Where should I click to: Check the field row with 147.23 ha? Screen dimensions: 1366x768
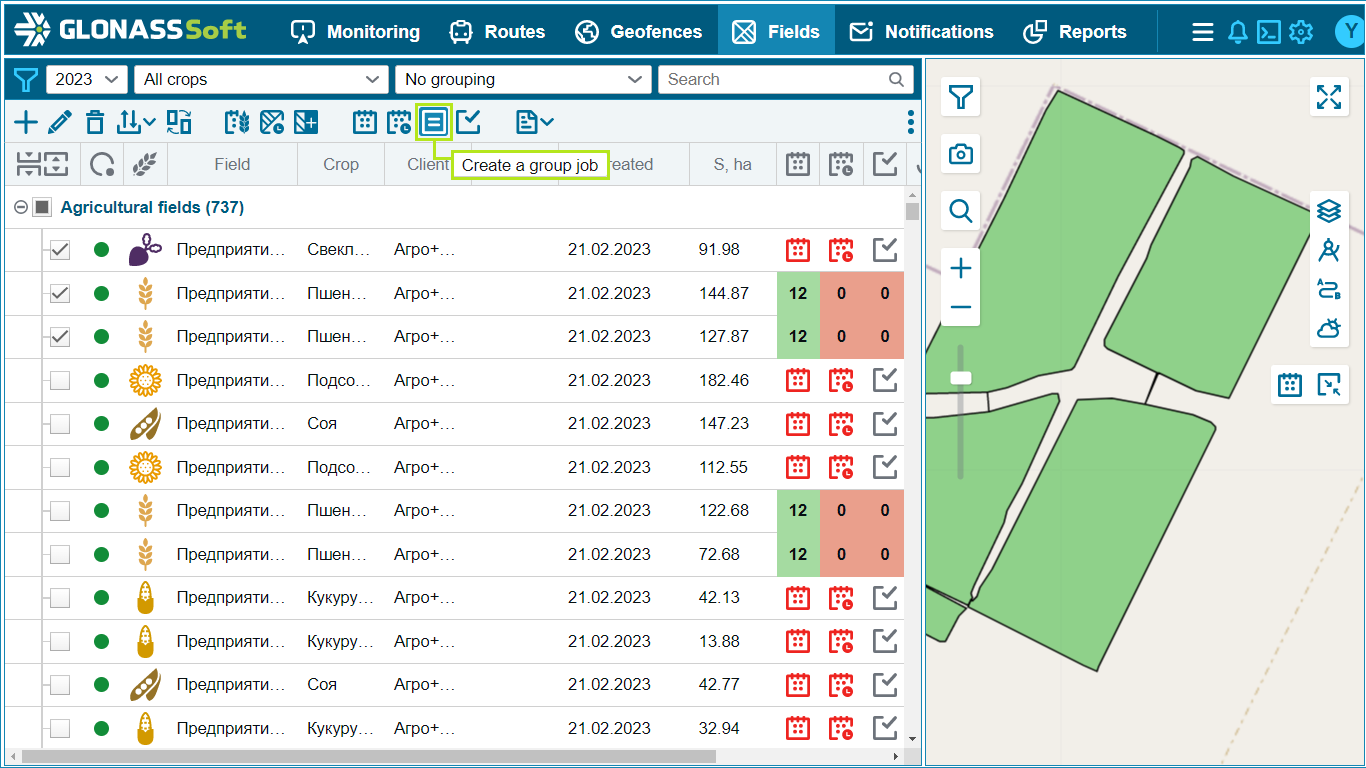click(60, 423)
